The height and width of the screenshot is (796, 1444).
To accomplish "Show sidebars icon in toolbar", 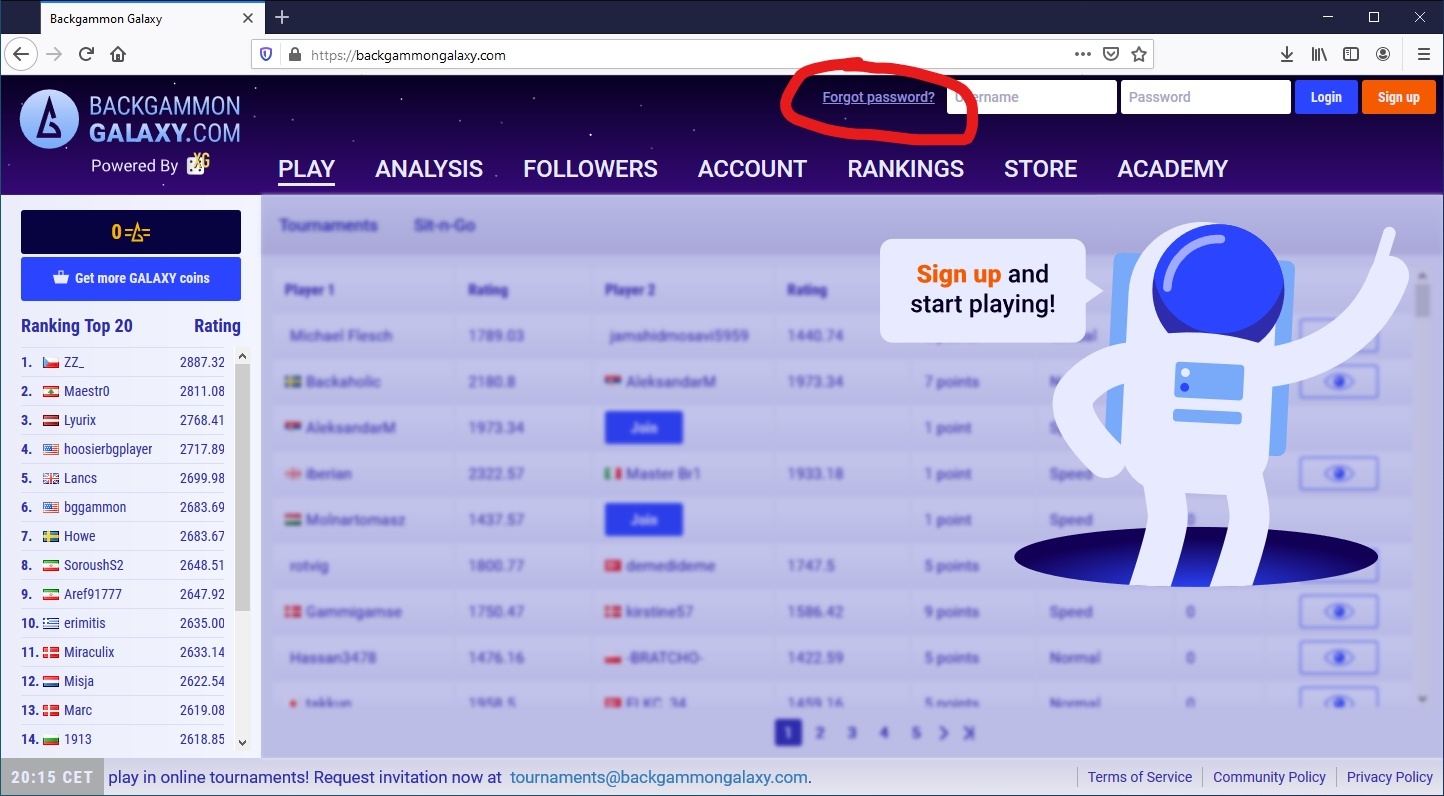I will coord(1351,54).
